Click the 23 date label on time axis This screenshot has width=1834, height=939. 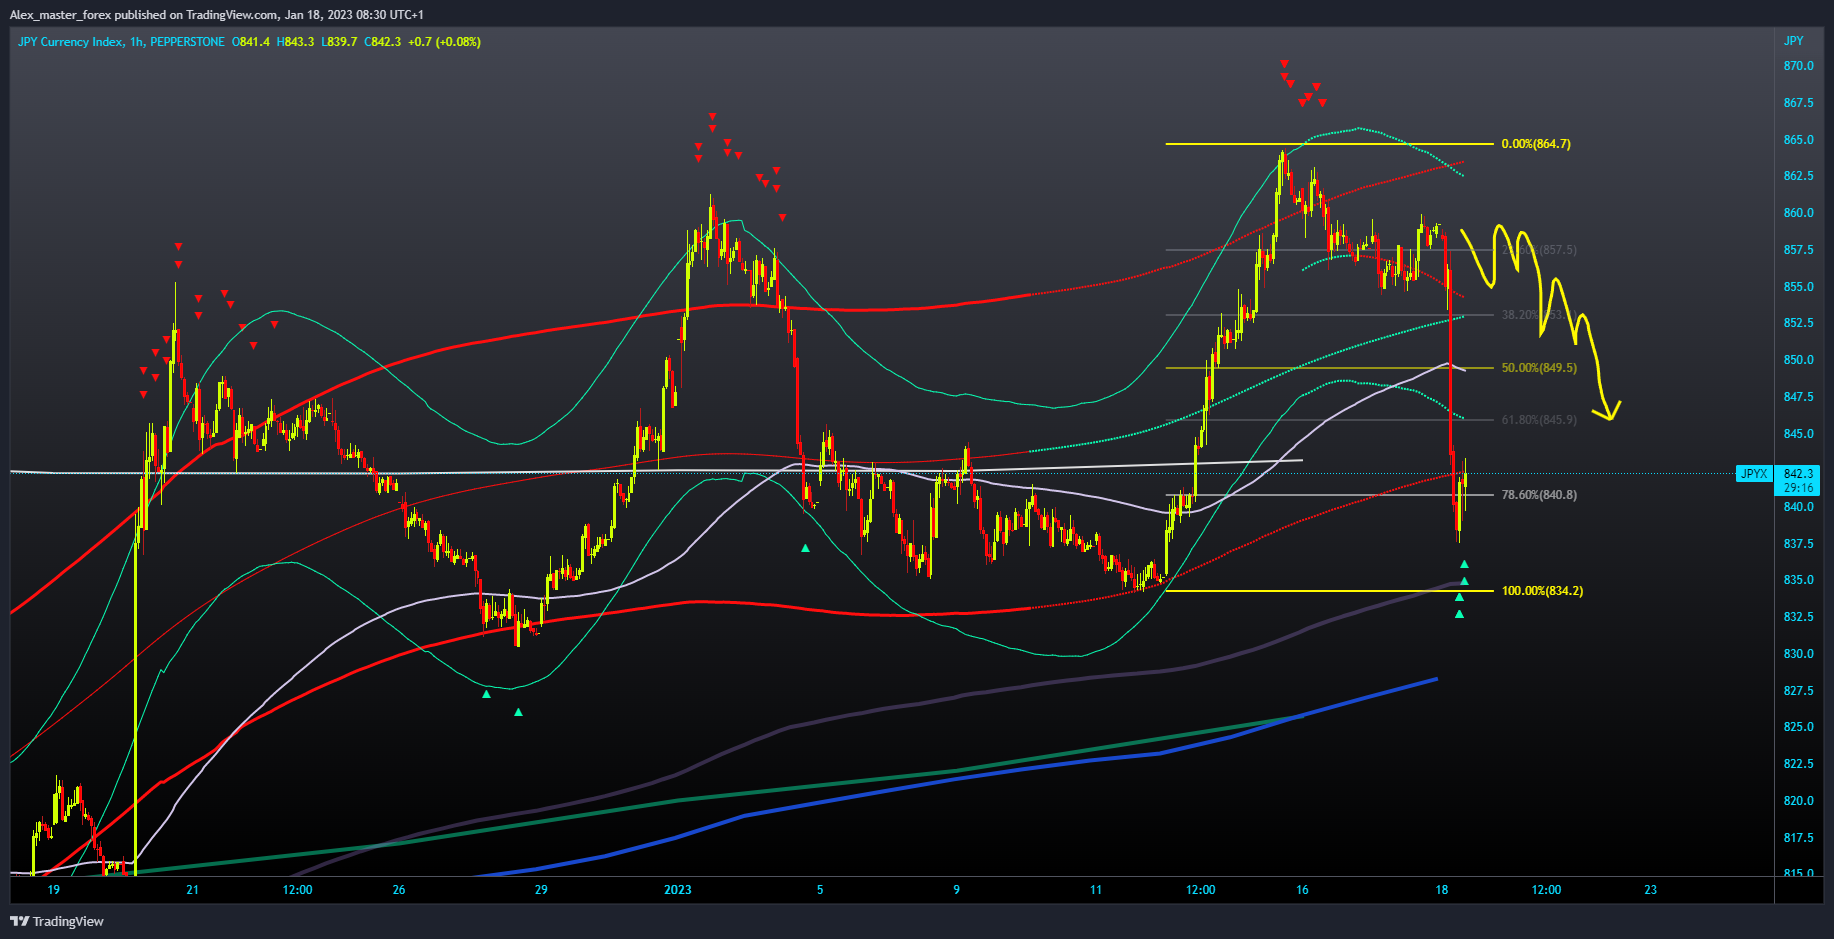pyautogui.click(x=1651, y=890)
